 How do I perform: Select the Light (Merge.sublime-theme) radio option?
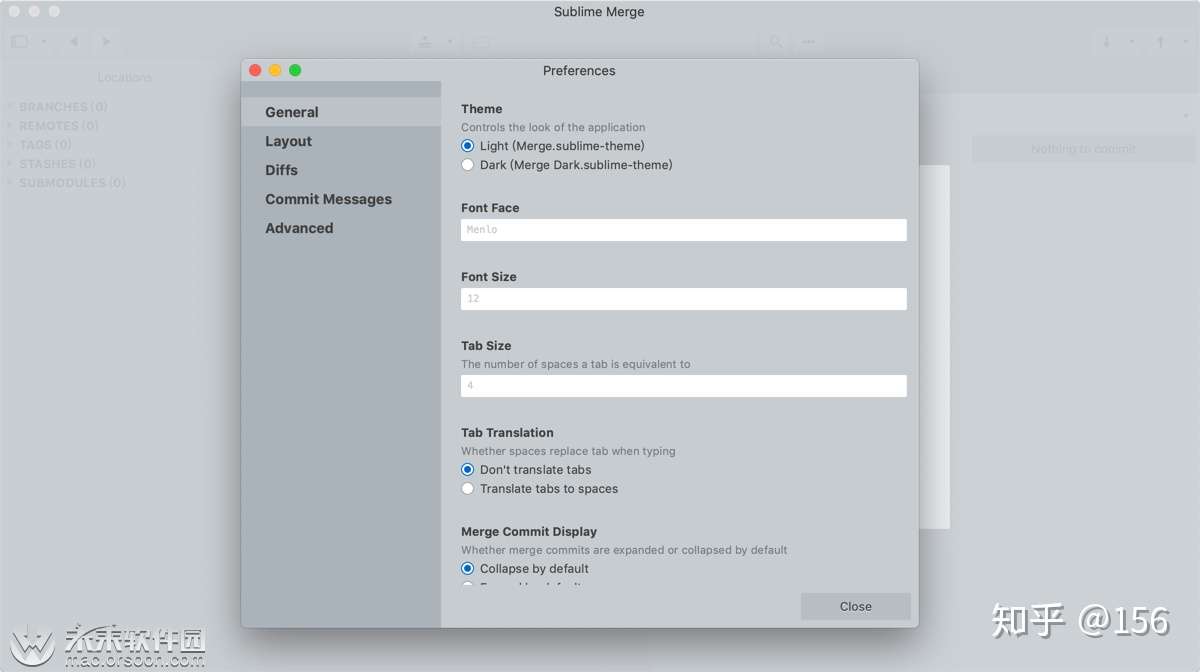pyautogui.click(x=468, y=146)
